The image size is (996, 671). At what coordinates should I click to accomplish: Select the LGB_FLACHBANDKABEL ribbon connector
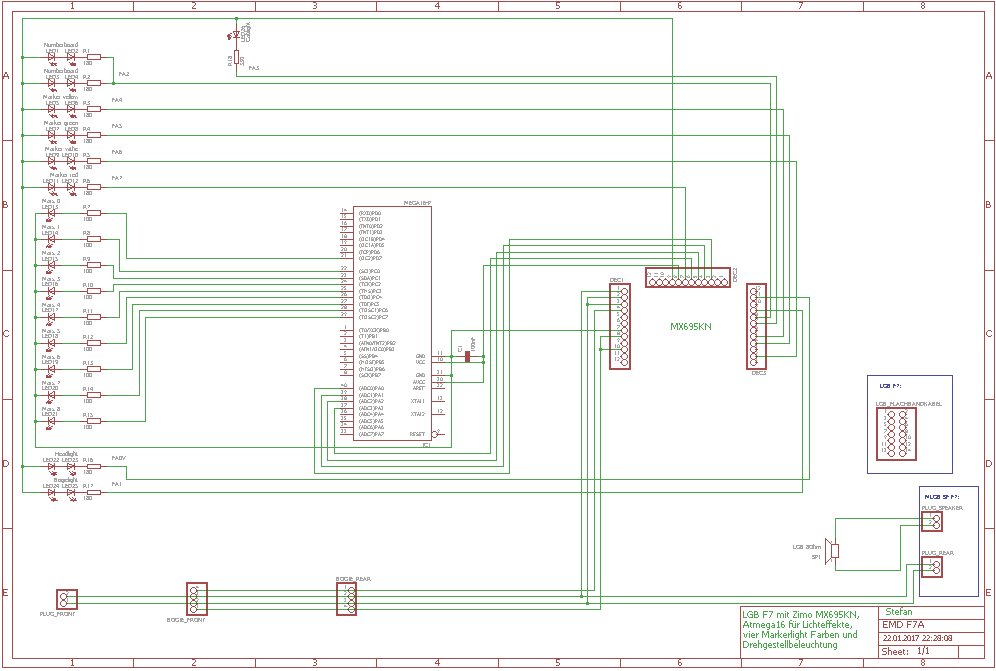[896, 435]
